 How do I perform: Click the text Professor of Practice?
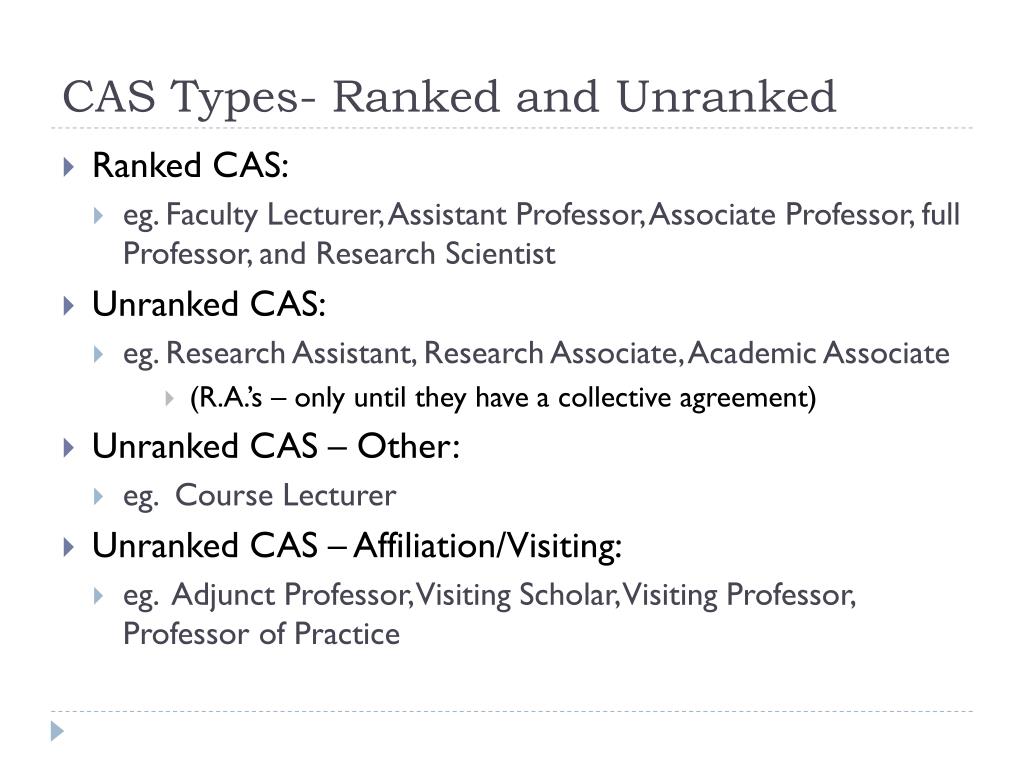(261, 634)
